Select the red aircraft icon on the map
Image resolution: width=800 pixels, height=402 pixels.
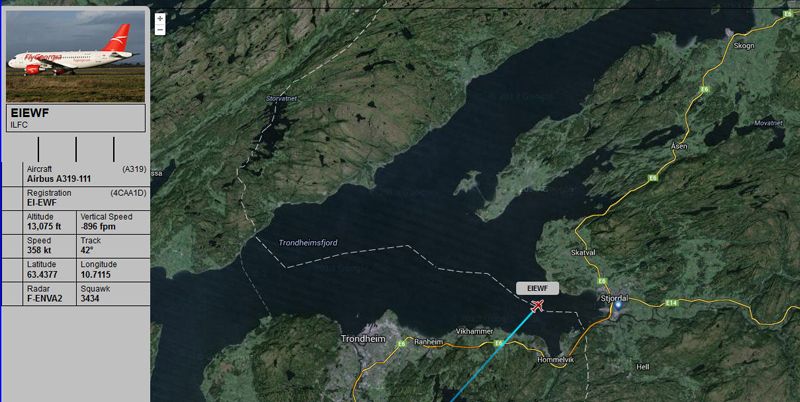[x=537, y=305]
